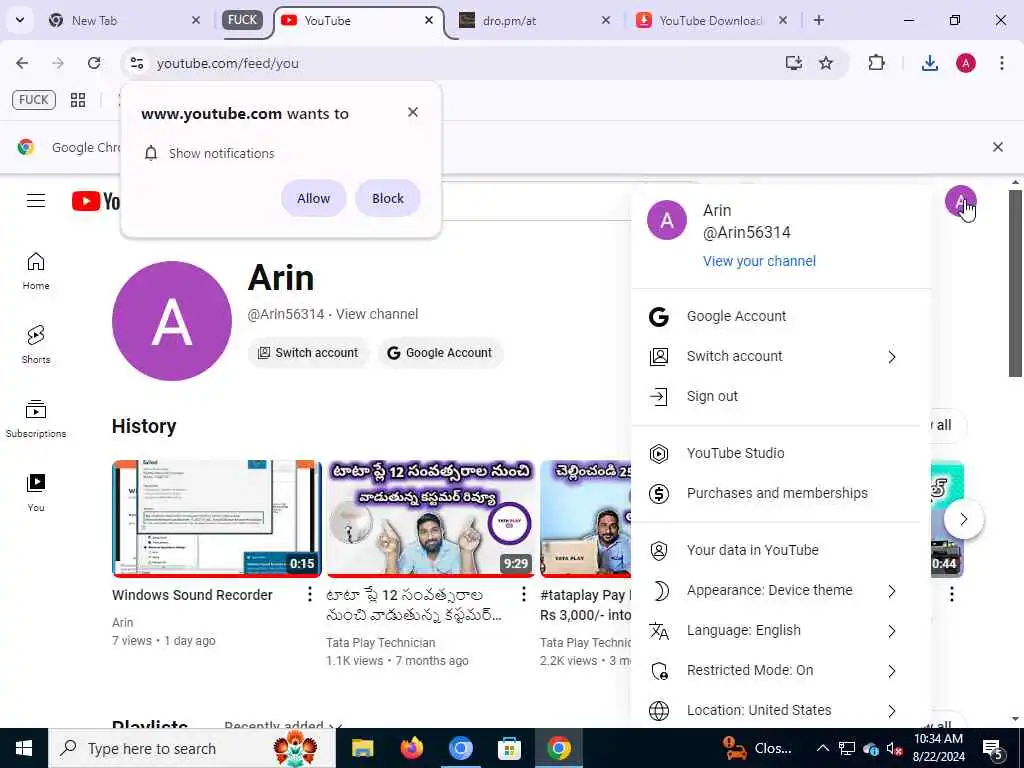Screen dimensions: 1024x768
Task: Close the notification permission popup
Action: coord(413,112)
